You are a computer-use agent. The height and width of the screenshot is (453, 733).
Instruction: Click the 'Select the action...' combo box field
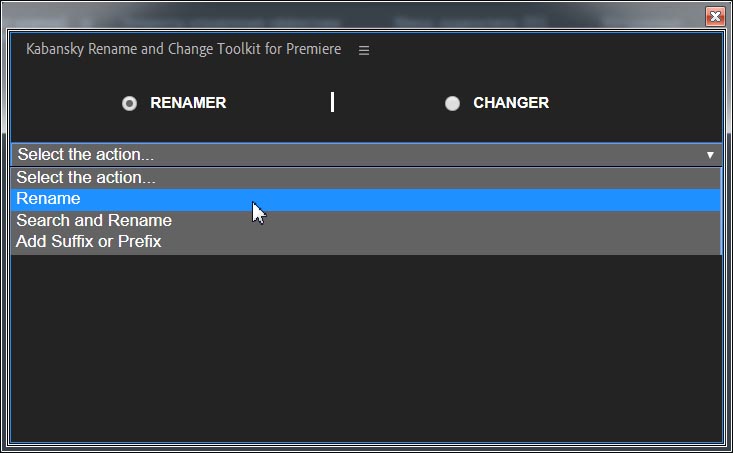[x=366, y=155]
